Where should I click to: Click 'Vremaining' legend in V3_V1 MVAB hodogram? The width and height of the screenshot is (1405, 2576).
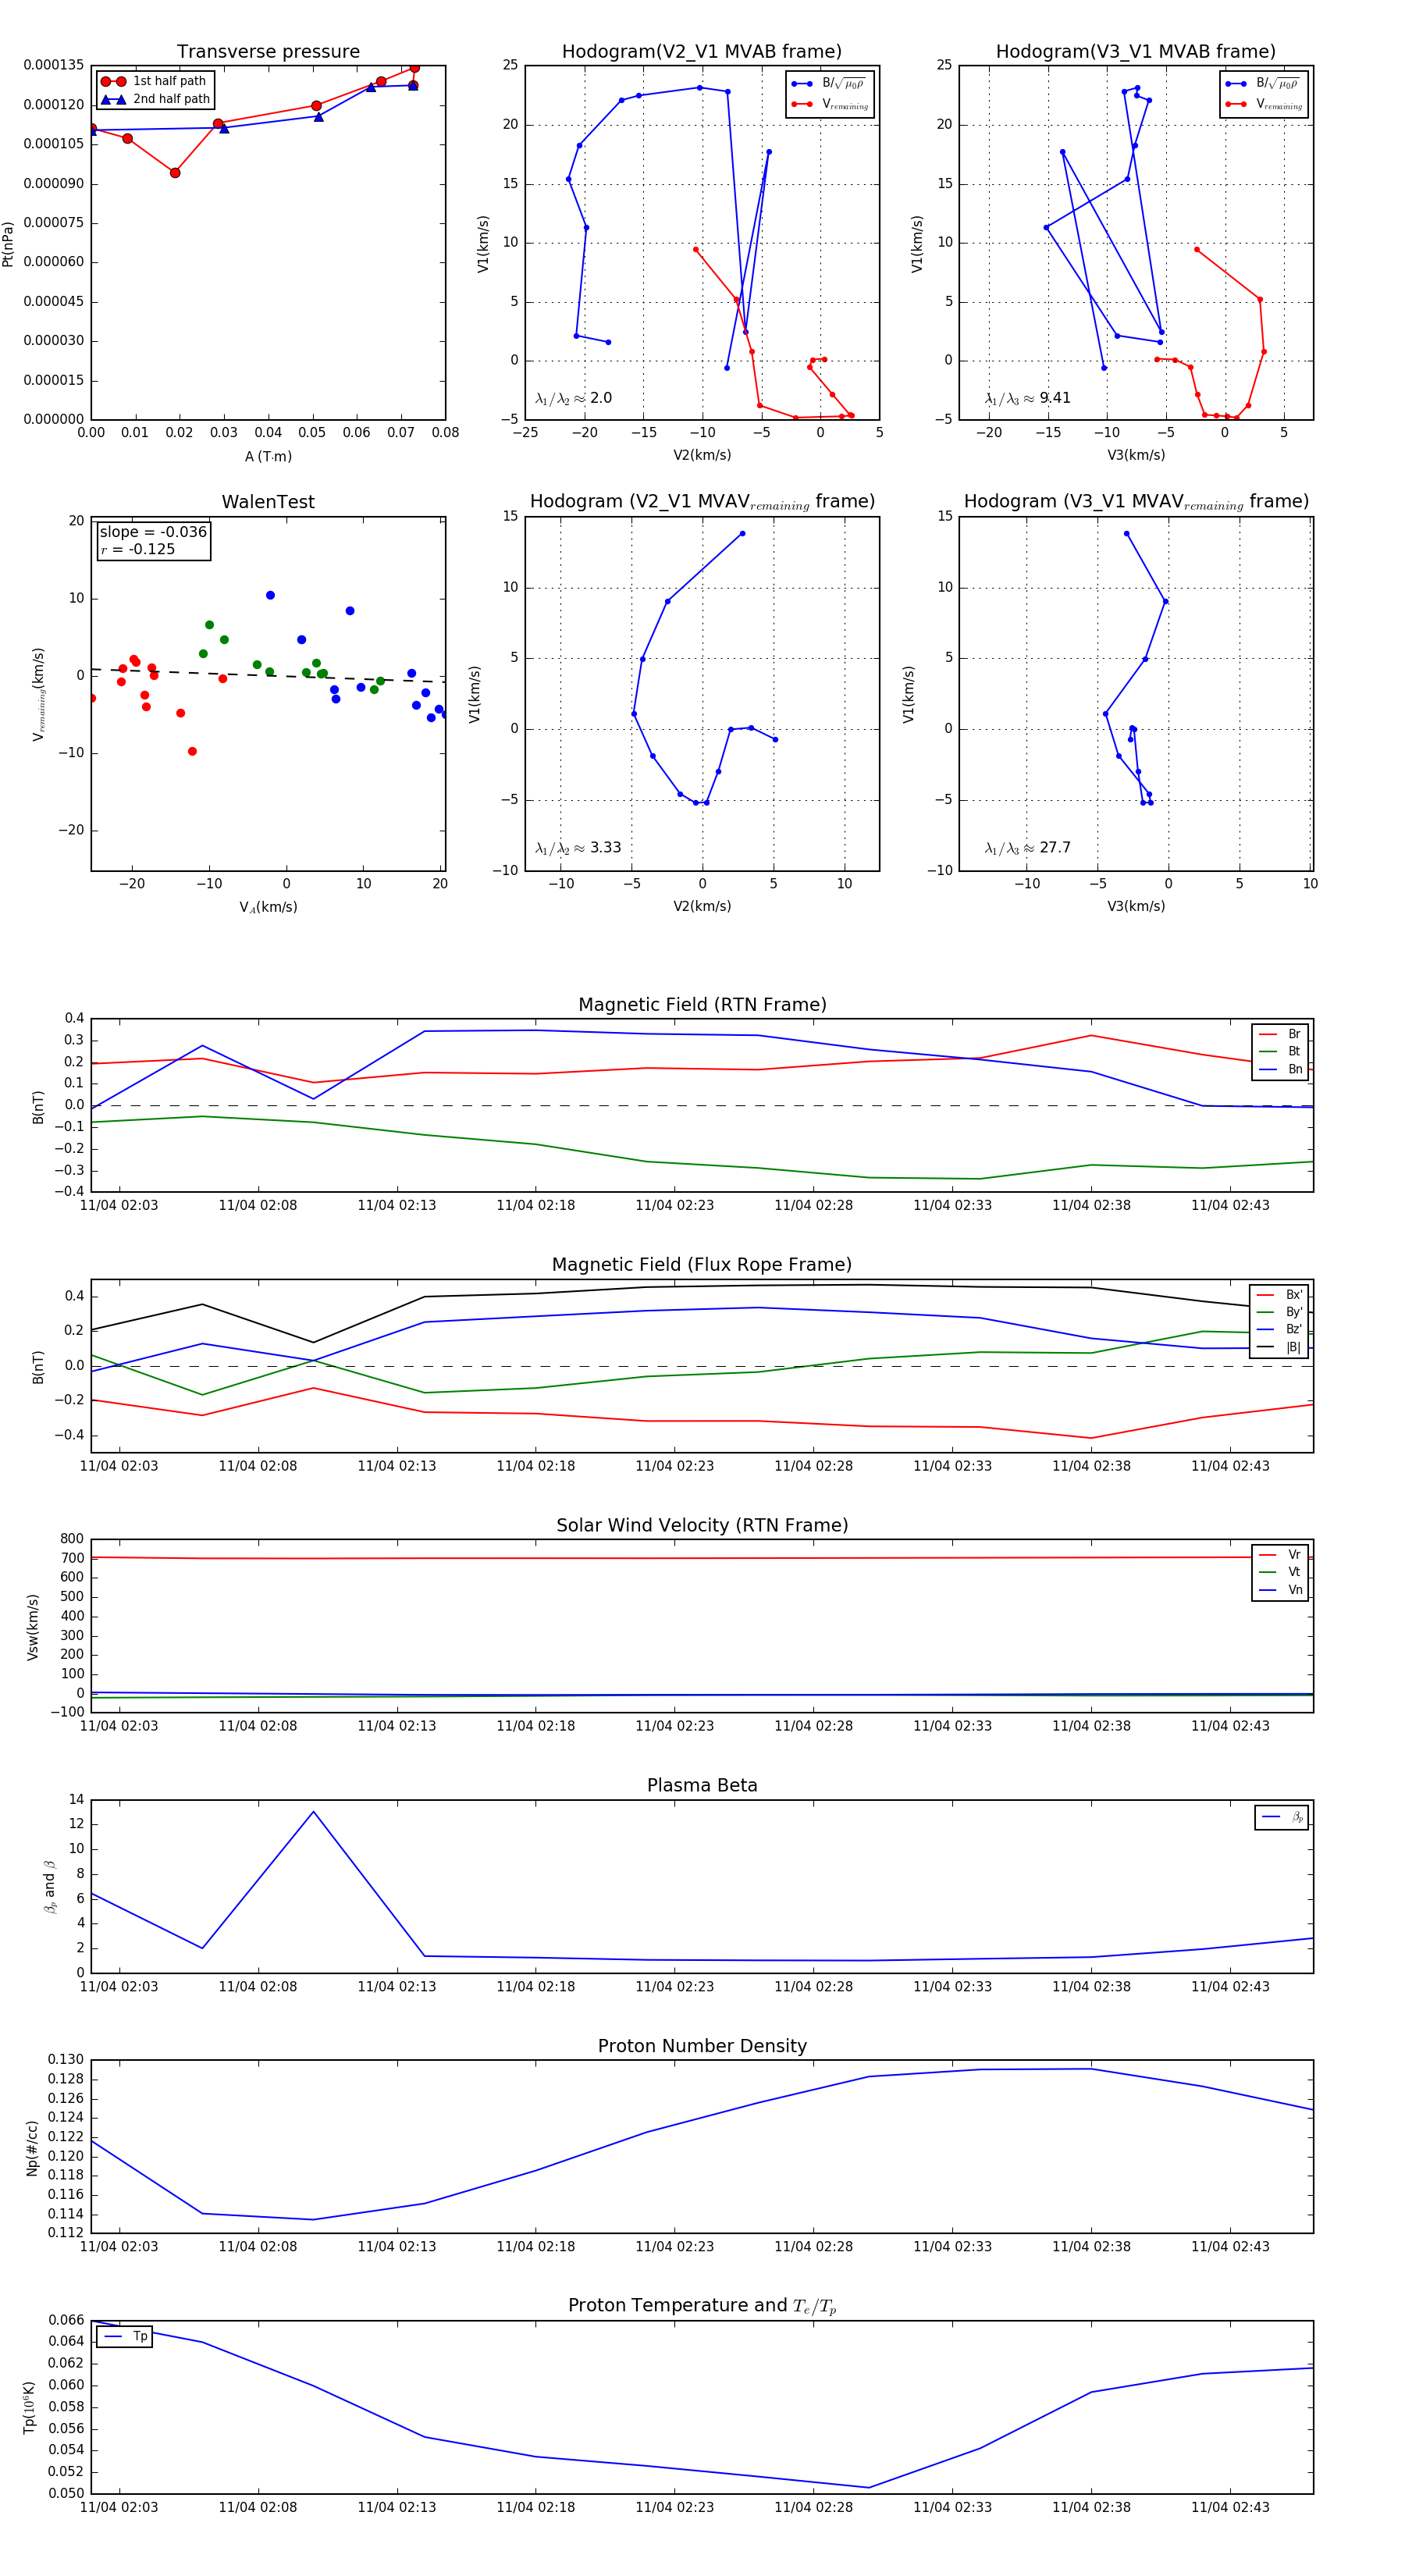(1264, 104)
